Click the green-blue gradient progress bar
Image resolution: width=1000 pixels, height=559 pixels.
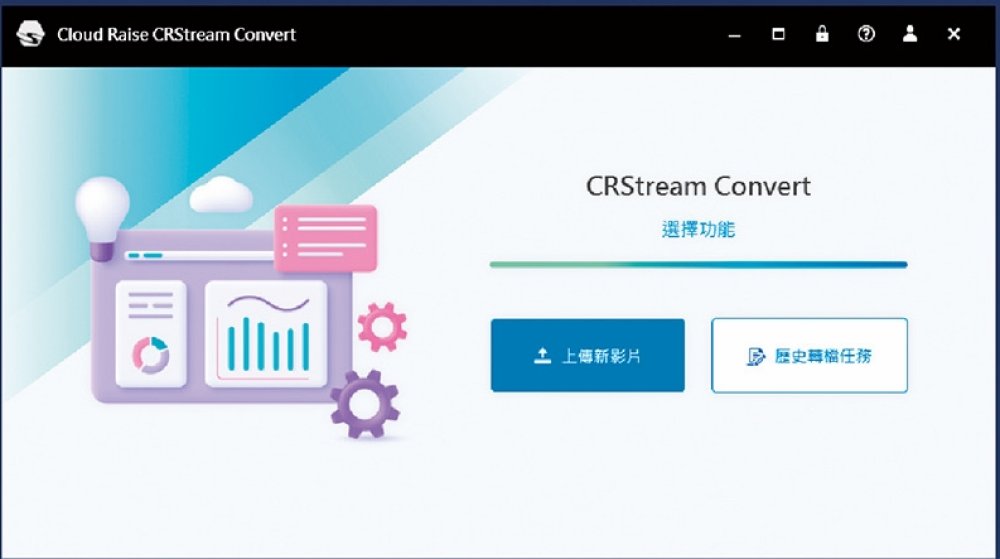[698, 265]
